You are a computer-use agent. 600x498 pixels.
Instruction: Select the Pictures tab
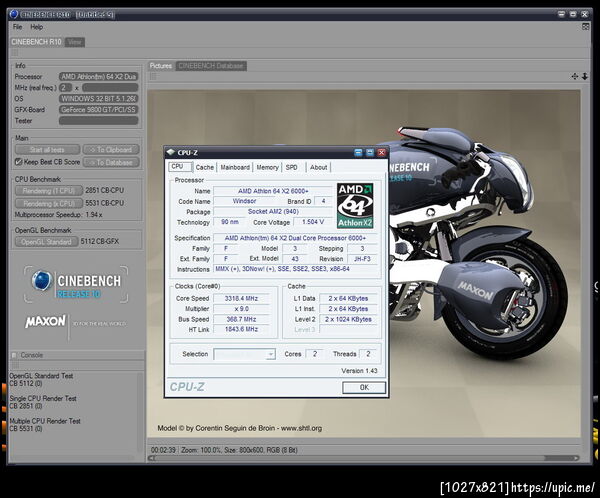[161, 66]
